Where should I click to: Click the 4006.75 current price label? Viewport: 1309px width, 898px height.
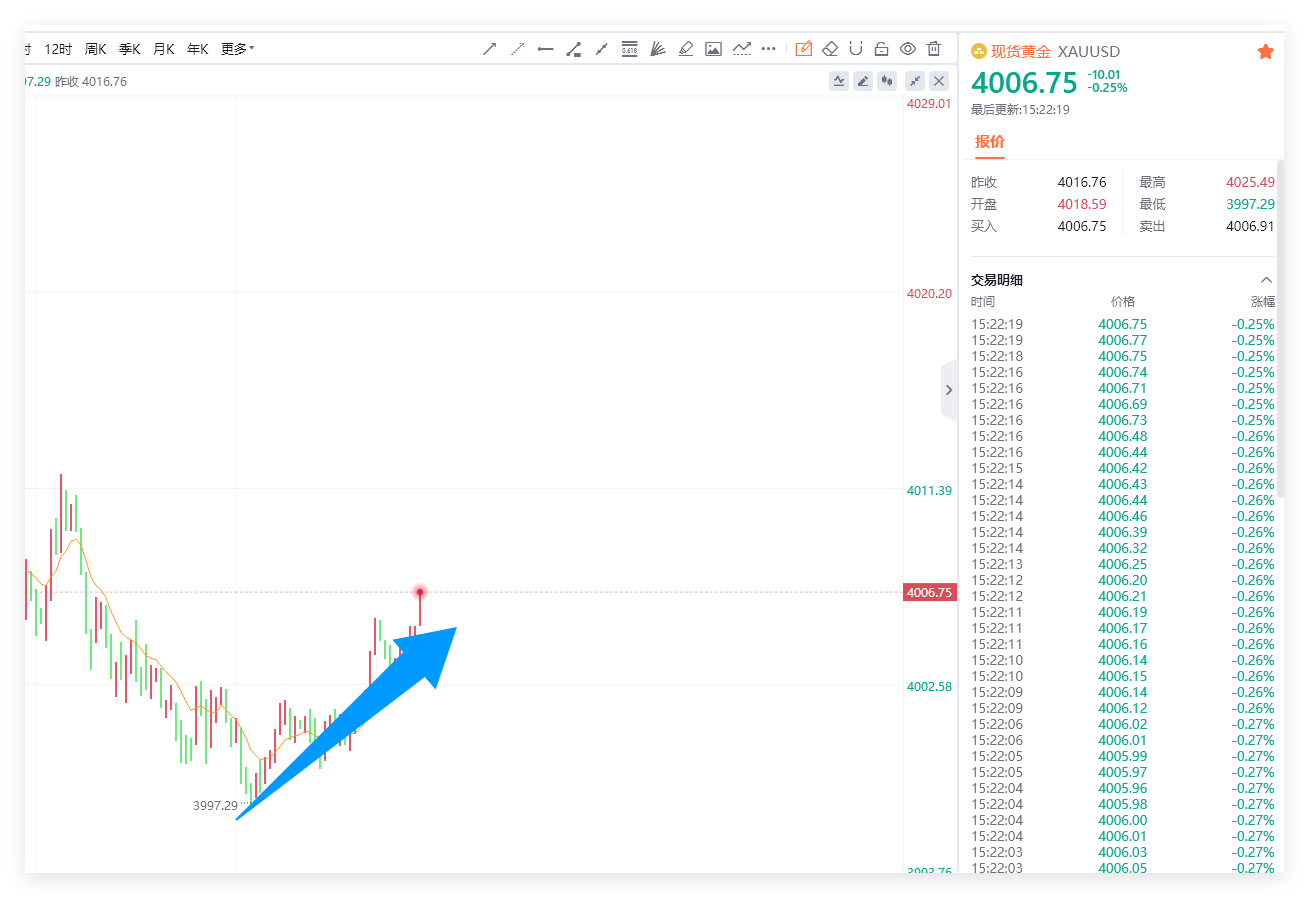tap(930, 592)
